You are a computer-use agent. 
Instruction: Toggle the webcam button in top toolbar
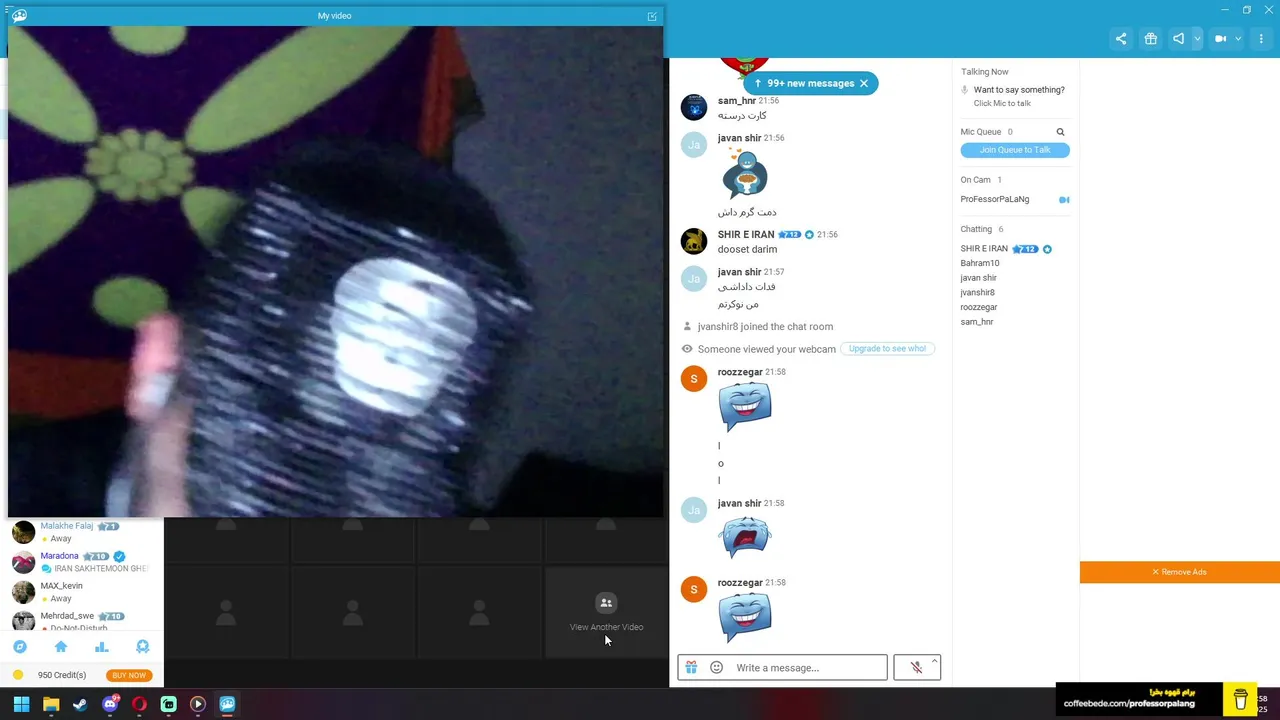1221,39
